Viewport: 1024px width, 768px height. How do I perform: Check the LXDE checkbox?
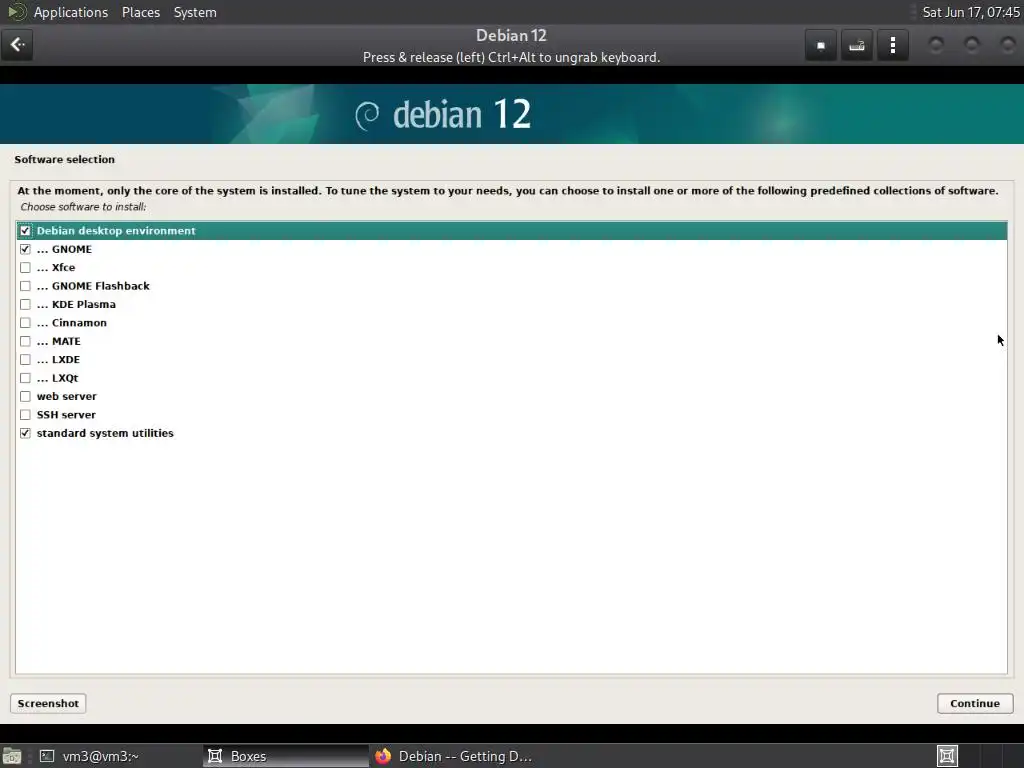click(x=25, y=359)
